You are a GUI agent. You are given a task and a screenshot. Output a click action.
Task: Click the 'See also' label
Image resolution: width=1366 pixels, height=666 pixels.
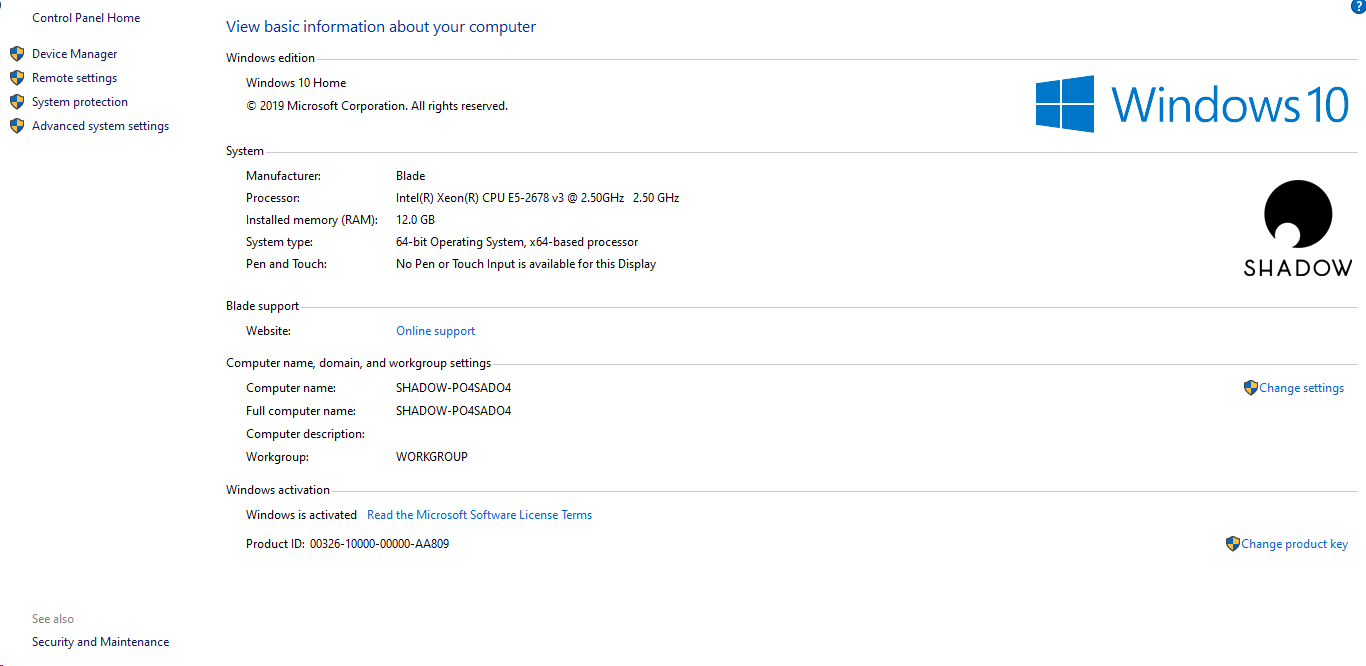point(53,619)
